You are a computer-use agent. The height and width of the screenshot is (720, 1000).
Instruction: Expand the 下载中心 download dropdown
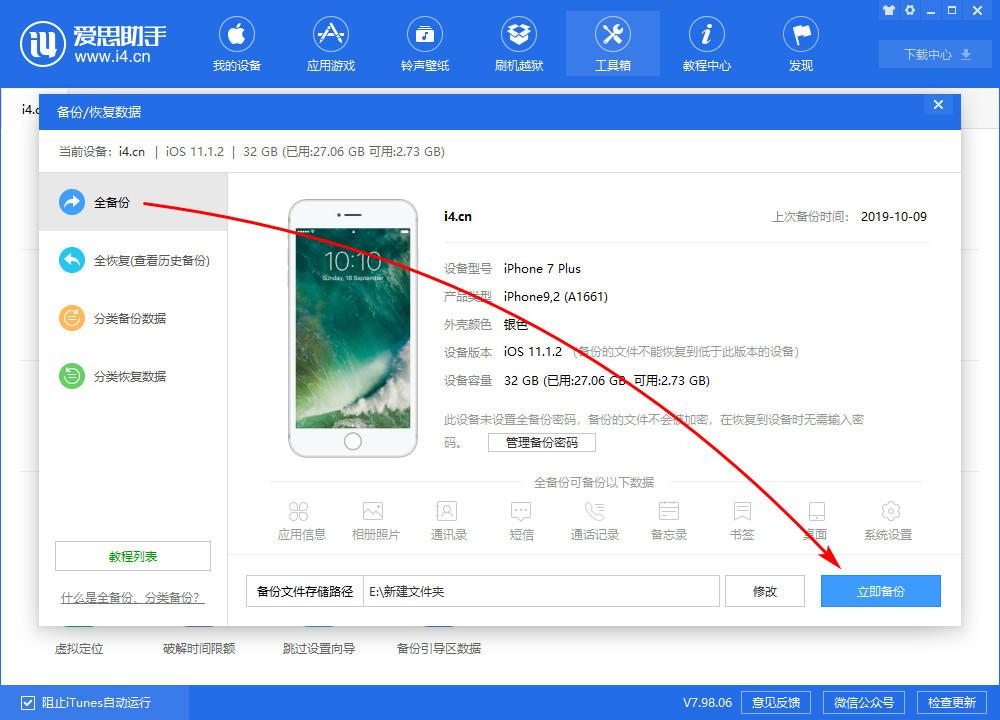[x=933, y=54]
